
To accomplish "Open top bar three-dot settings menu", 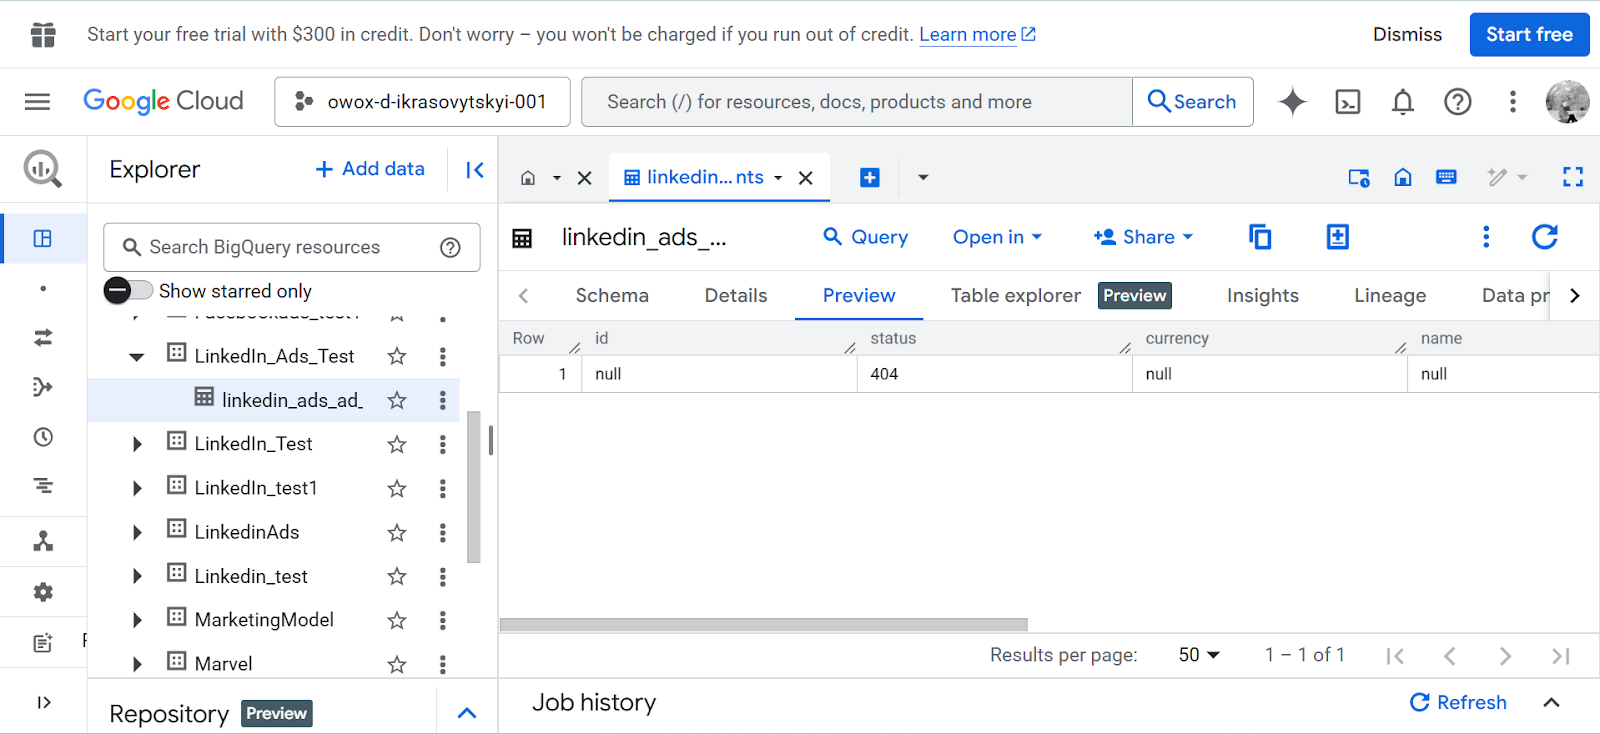I will pyautogui.click(x=1512, y=101).
